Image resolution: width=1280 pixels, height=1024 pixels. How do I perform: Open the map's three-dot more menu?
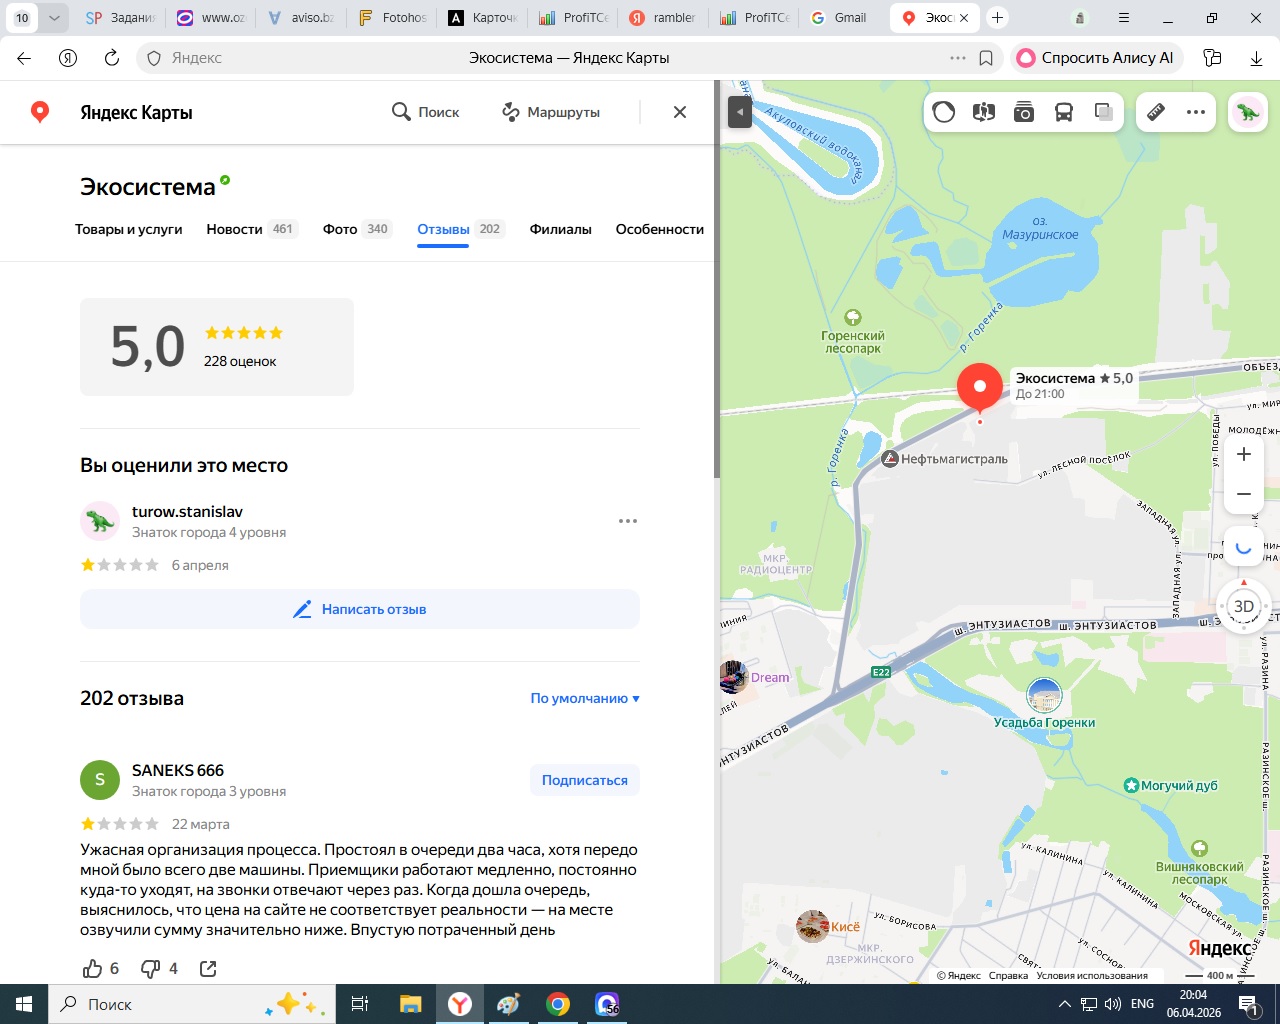(x=1196, y=112)
